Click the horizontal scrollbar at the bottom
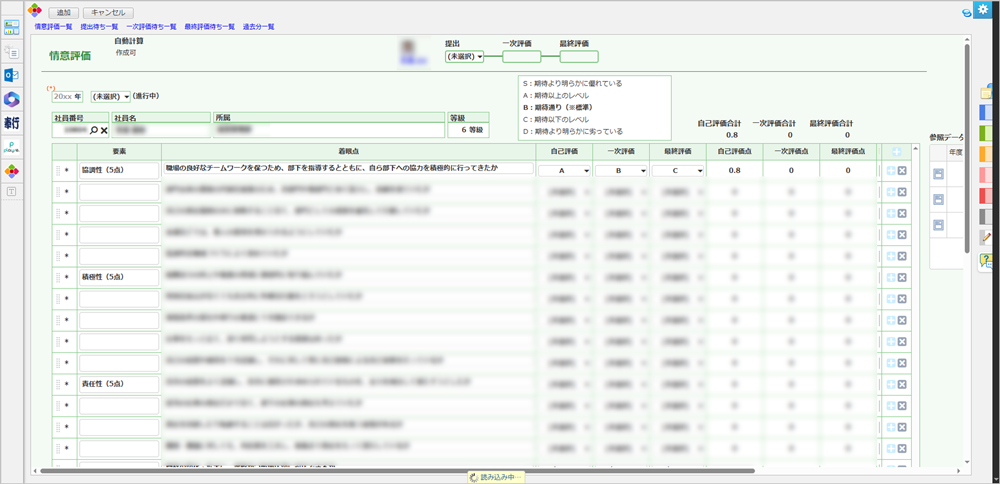The width and height of the screenshot is (1000, 484). tap(397, 471)
